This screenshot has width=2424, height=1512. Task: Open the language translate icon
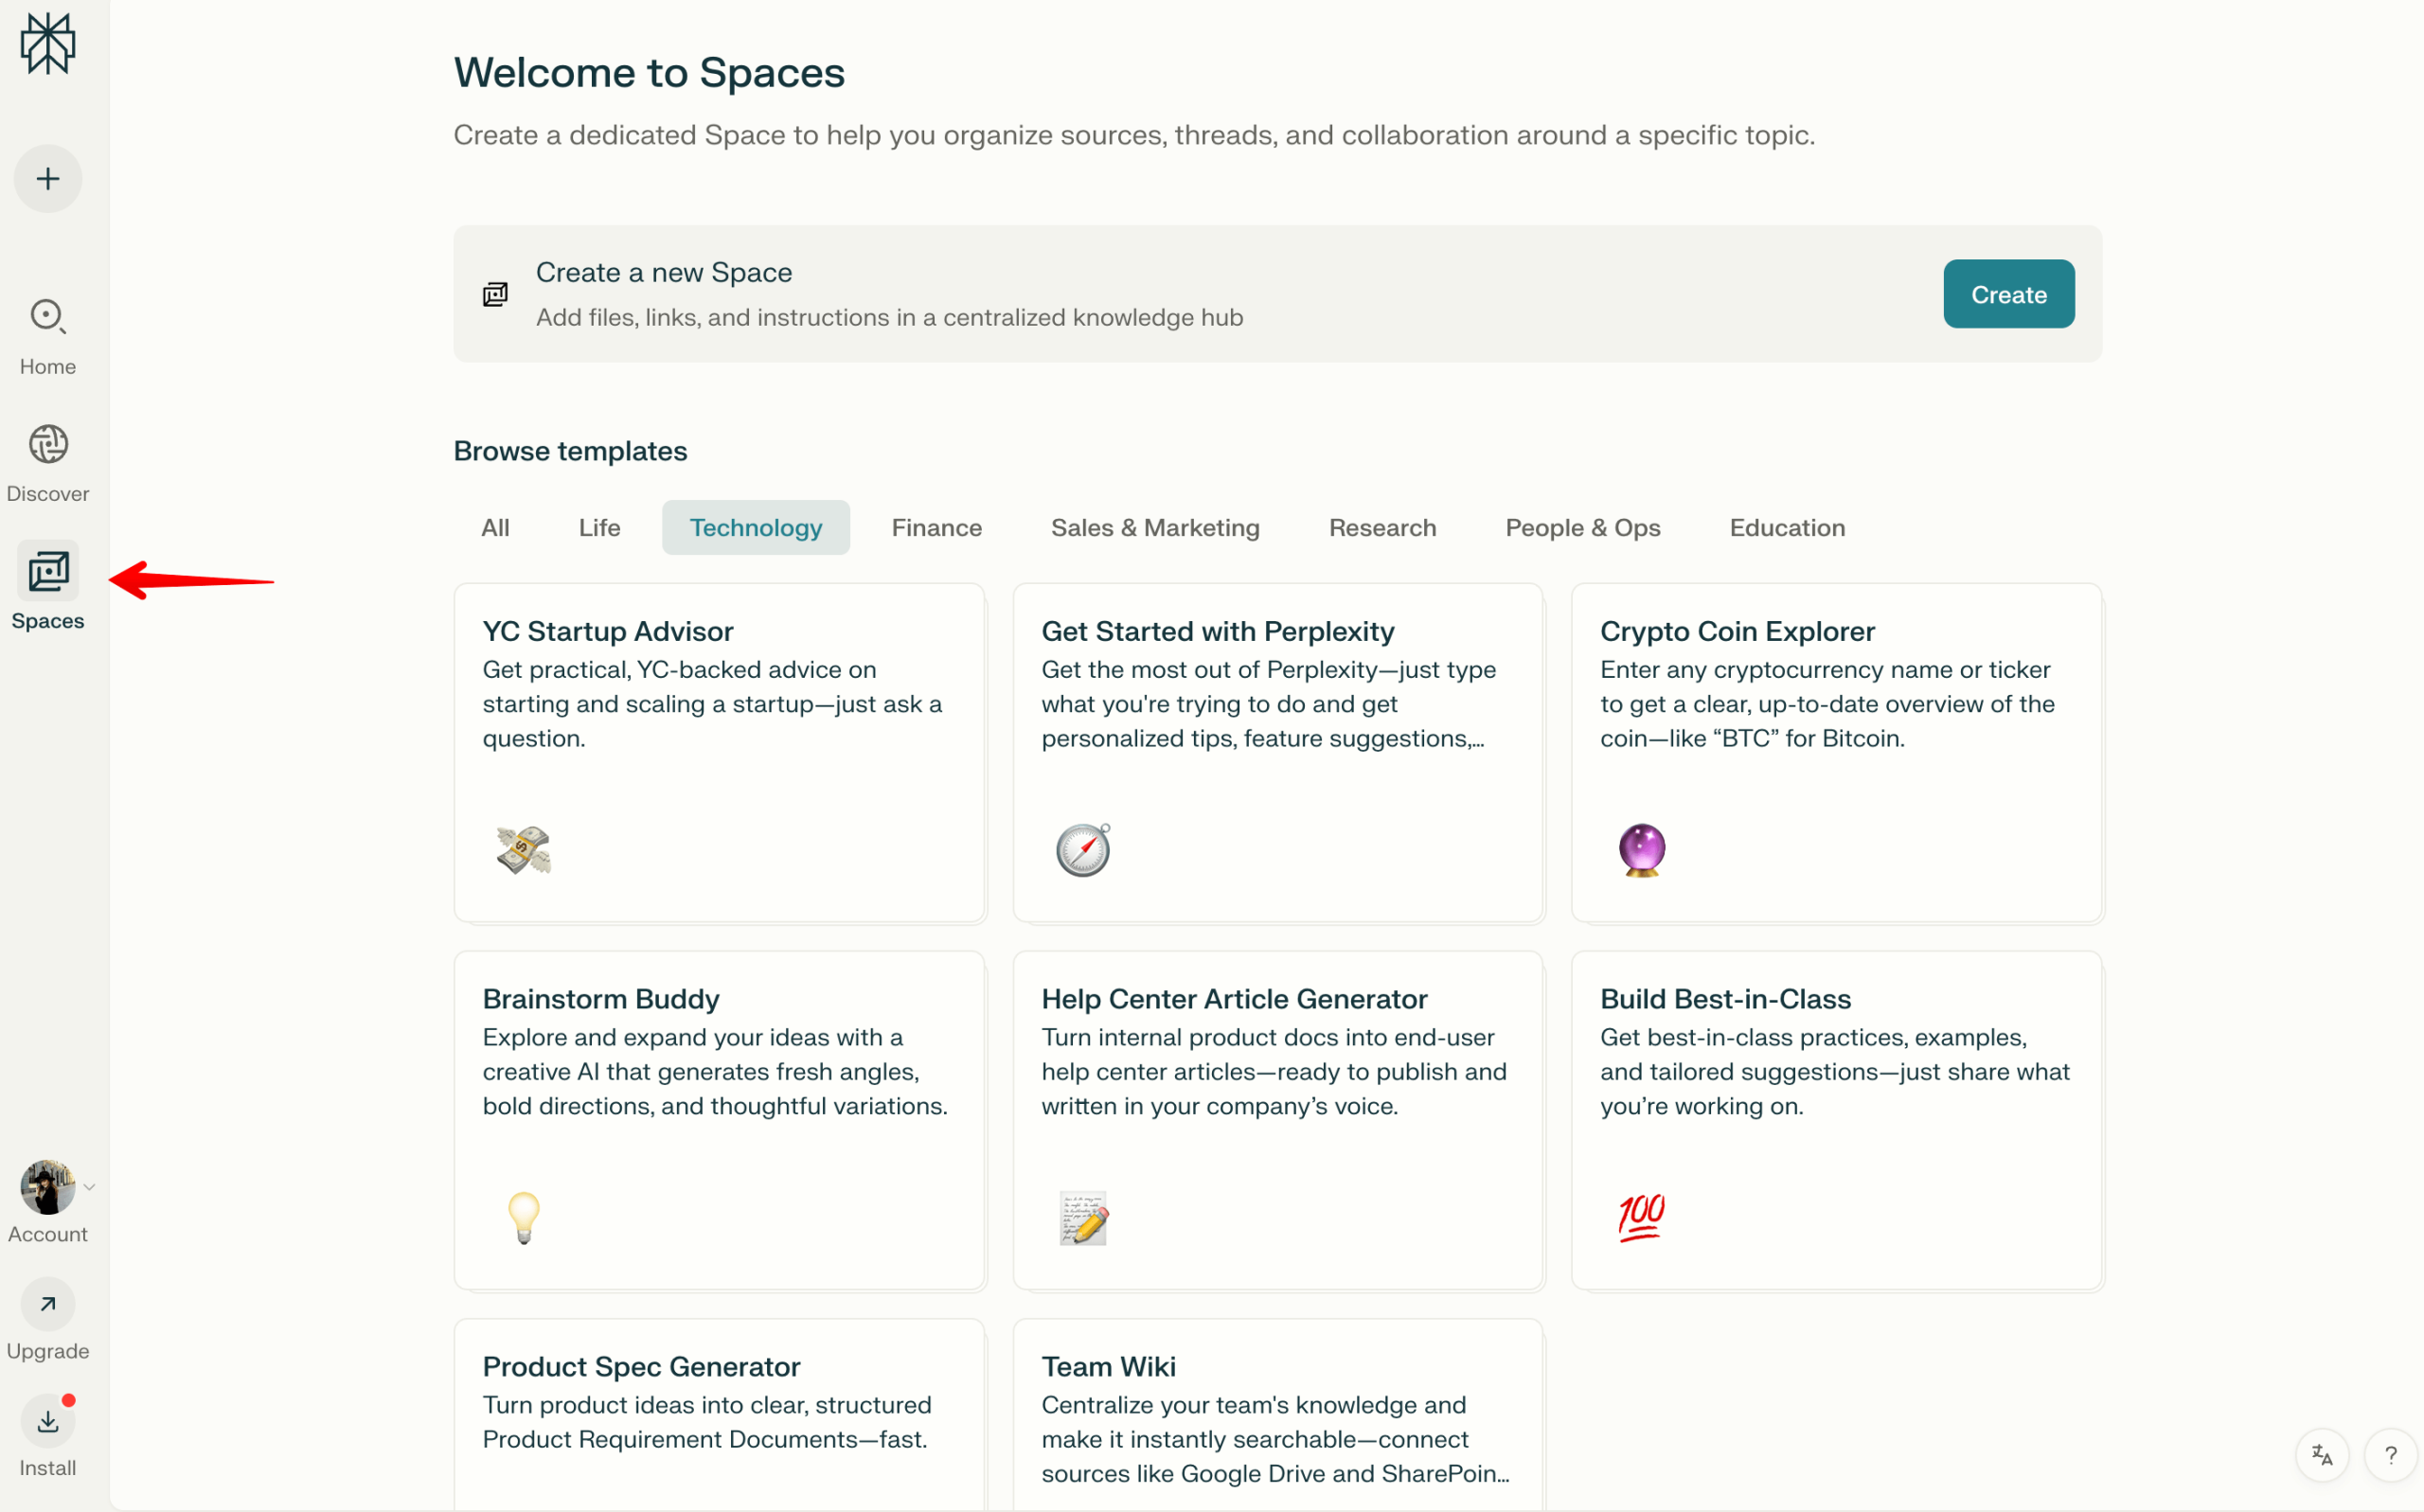(2322, 1455)
